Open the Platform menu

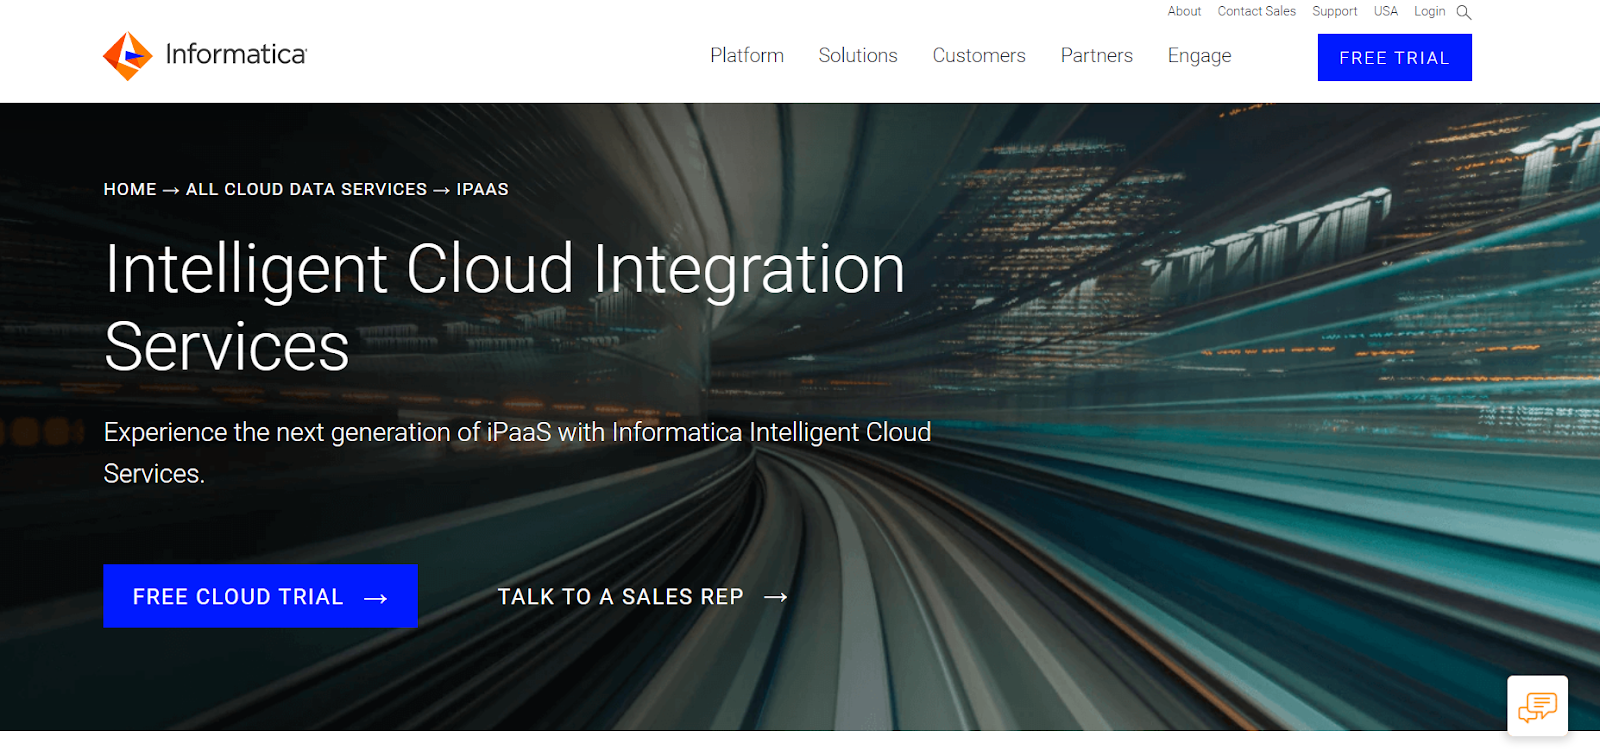click(x=747, y=56)
